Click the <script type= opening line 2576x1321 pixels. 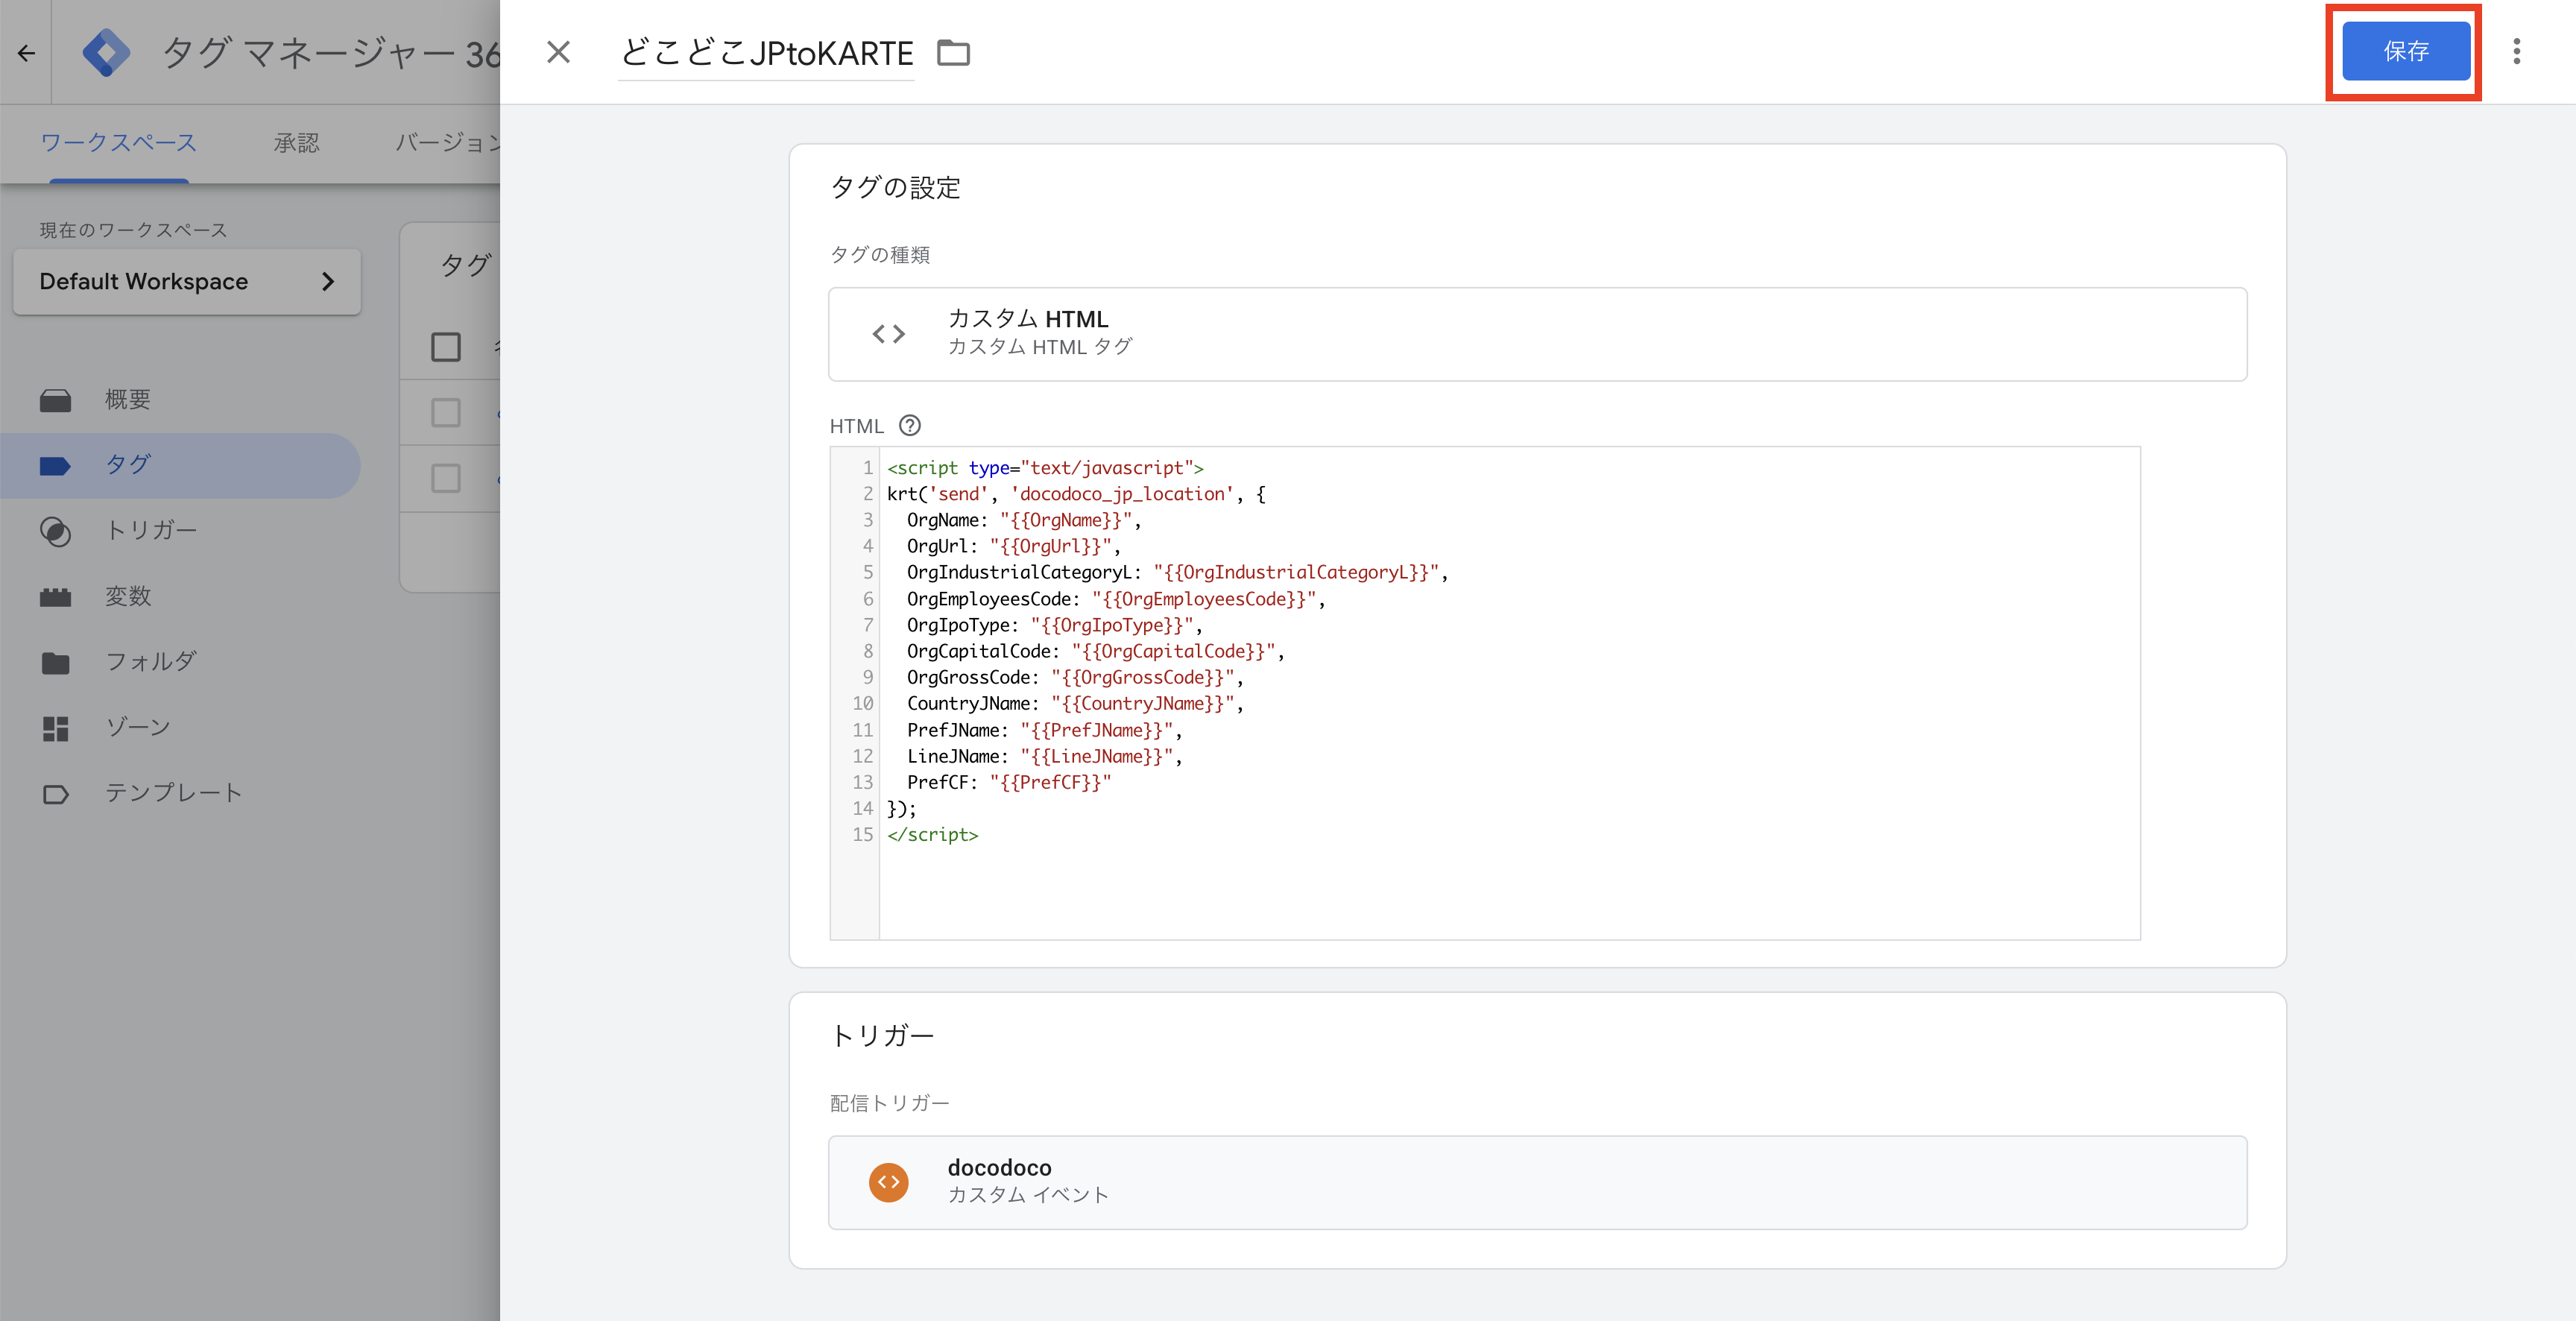point(1045,467)
